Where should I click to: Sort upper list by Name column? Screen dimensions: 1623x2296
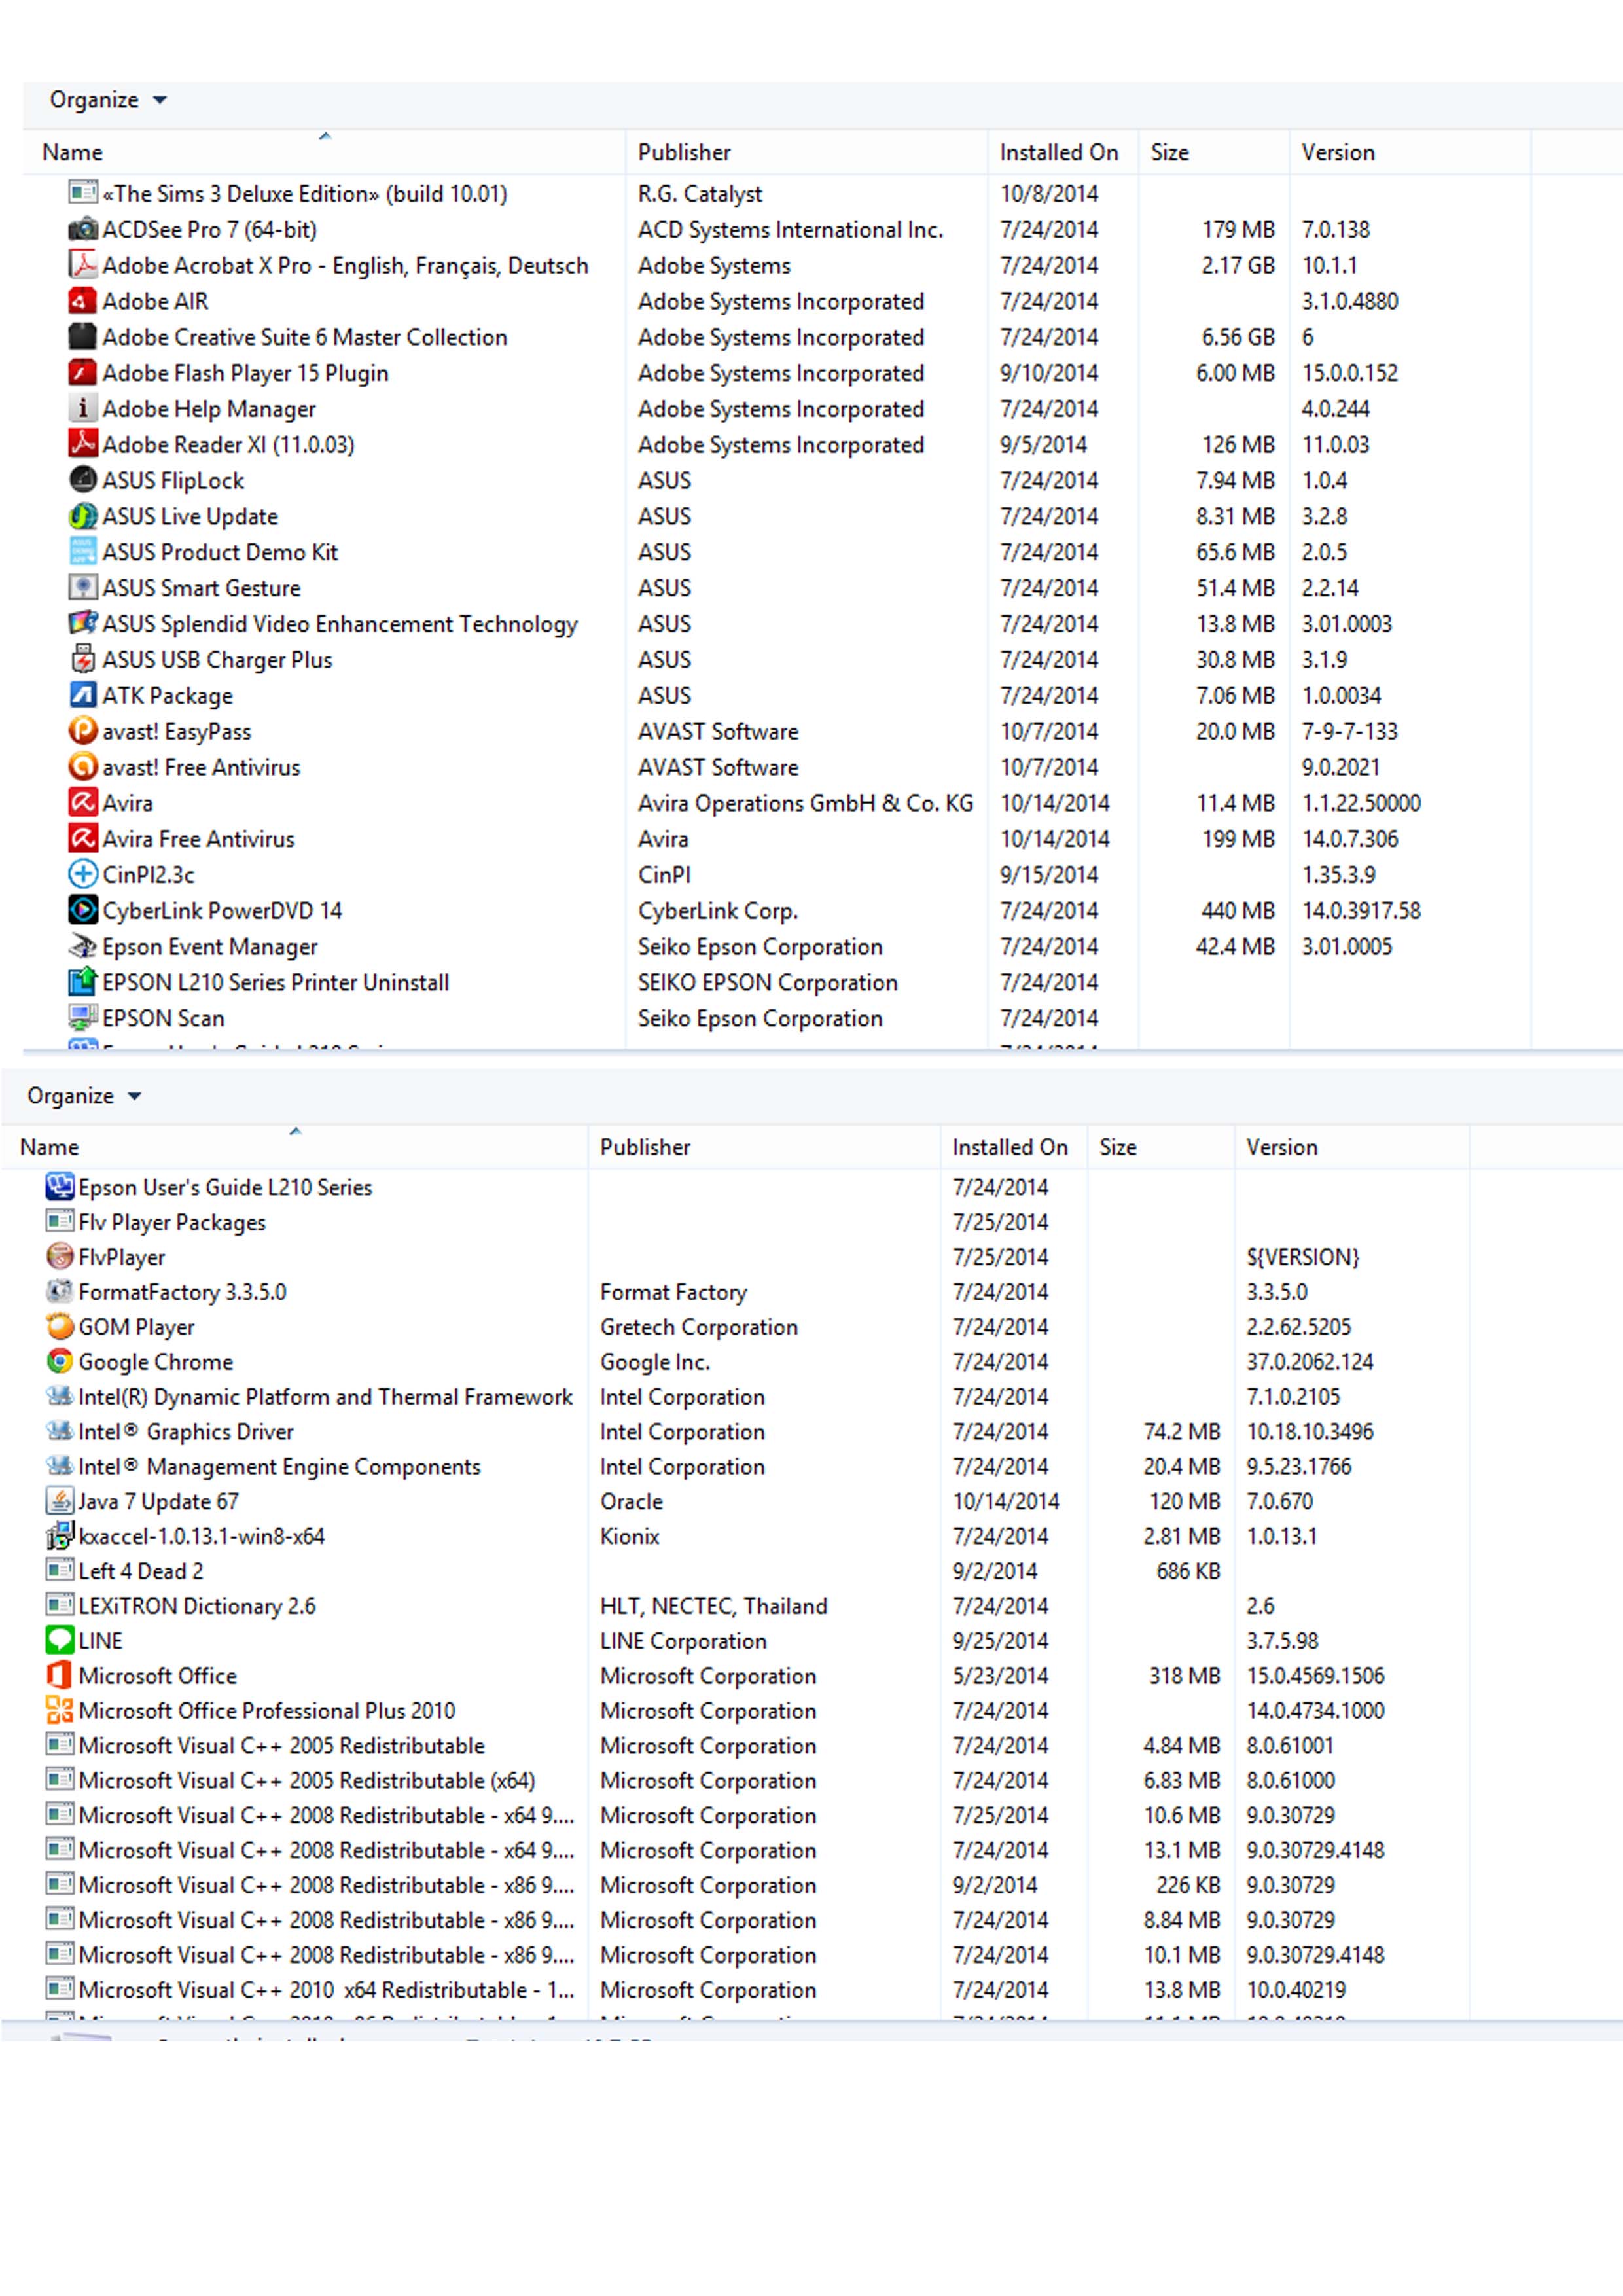(x=324, y=152)
